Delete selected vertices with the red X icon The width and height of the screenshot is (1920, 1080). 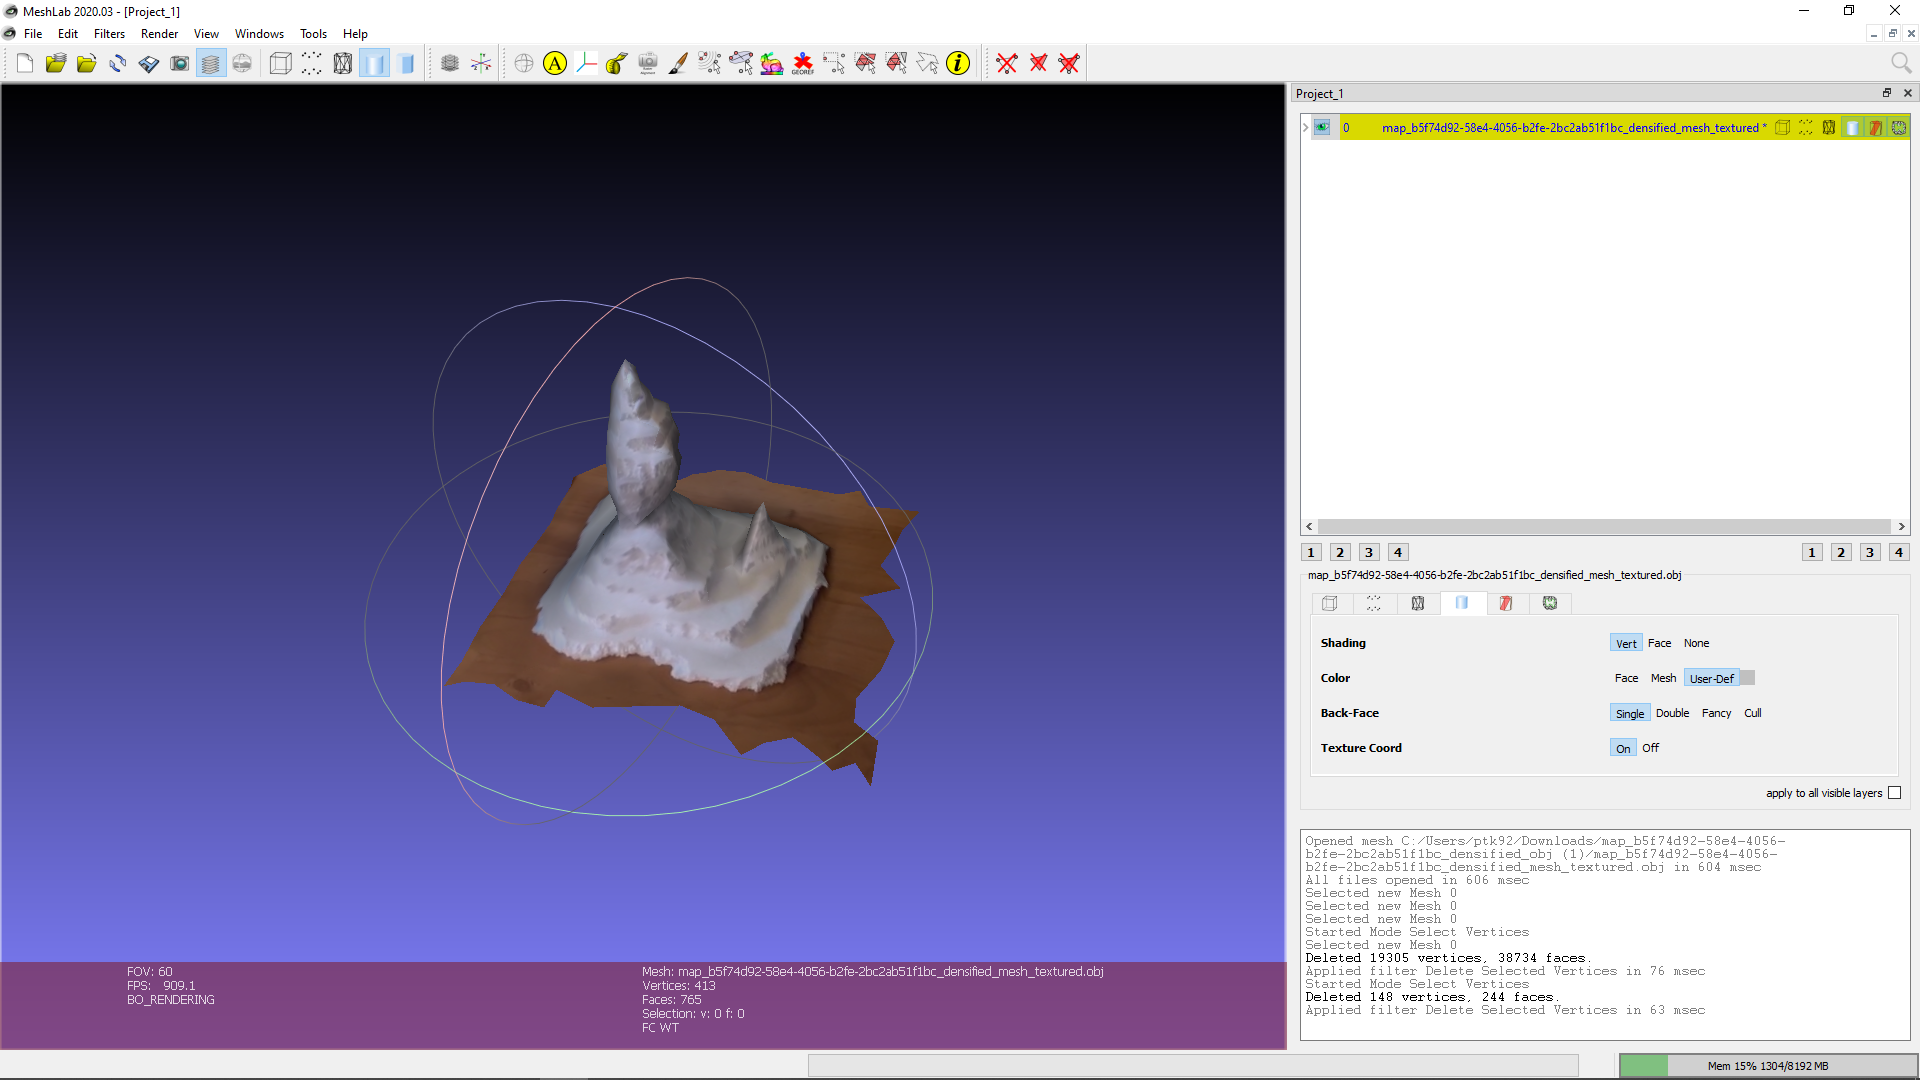tap(1006, 63)
